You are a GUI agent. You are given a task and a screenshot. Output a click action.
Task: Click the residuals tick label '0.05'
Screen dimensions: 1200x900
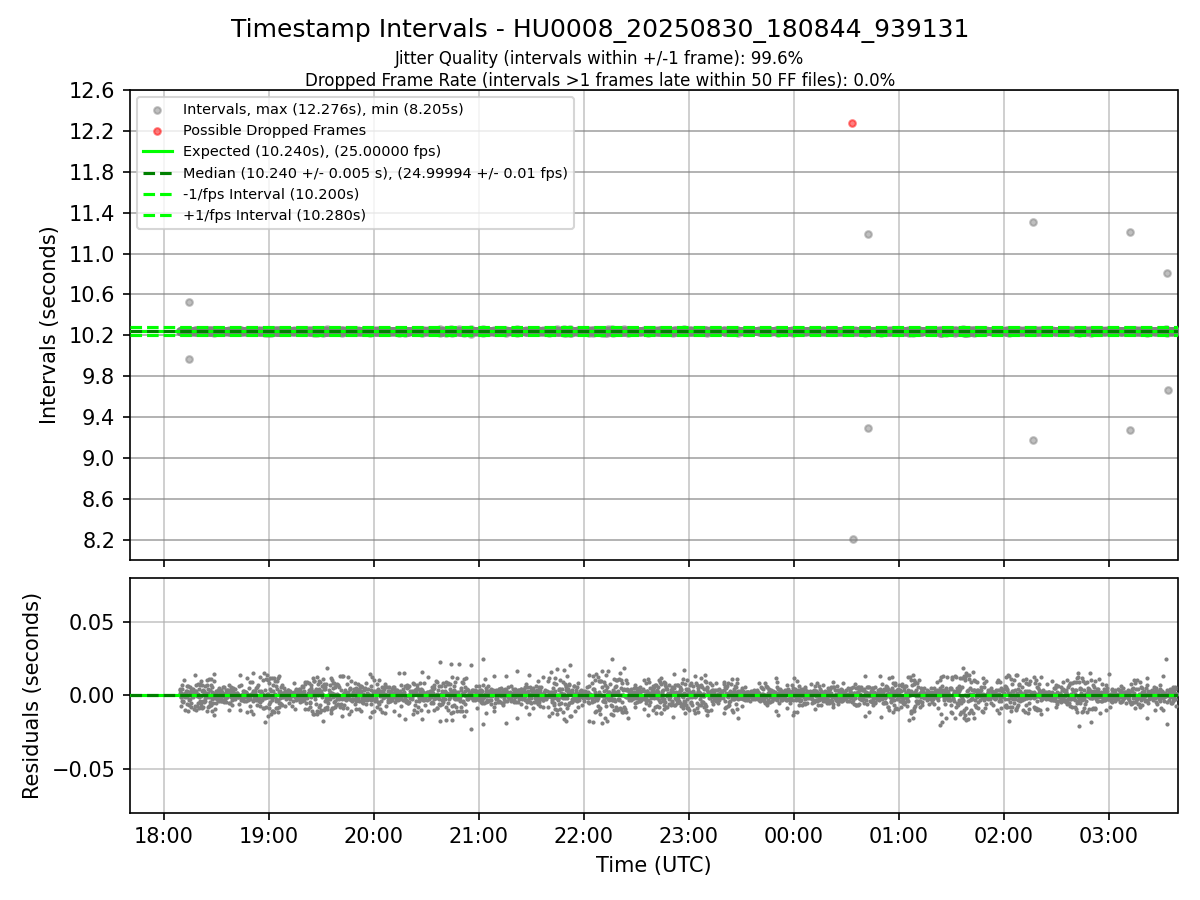coord(94,622)
